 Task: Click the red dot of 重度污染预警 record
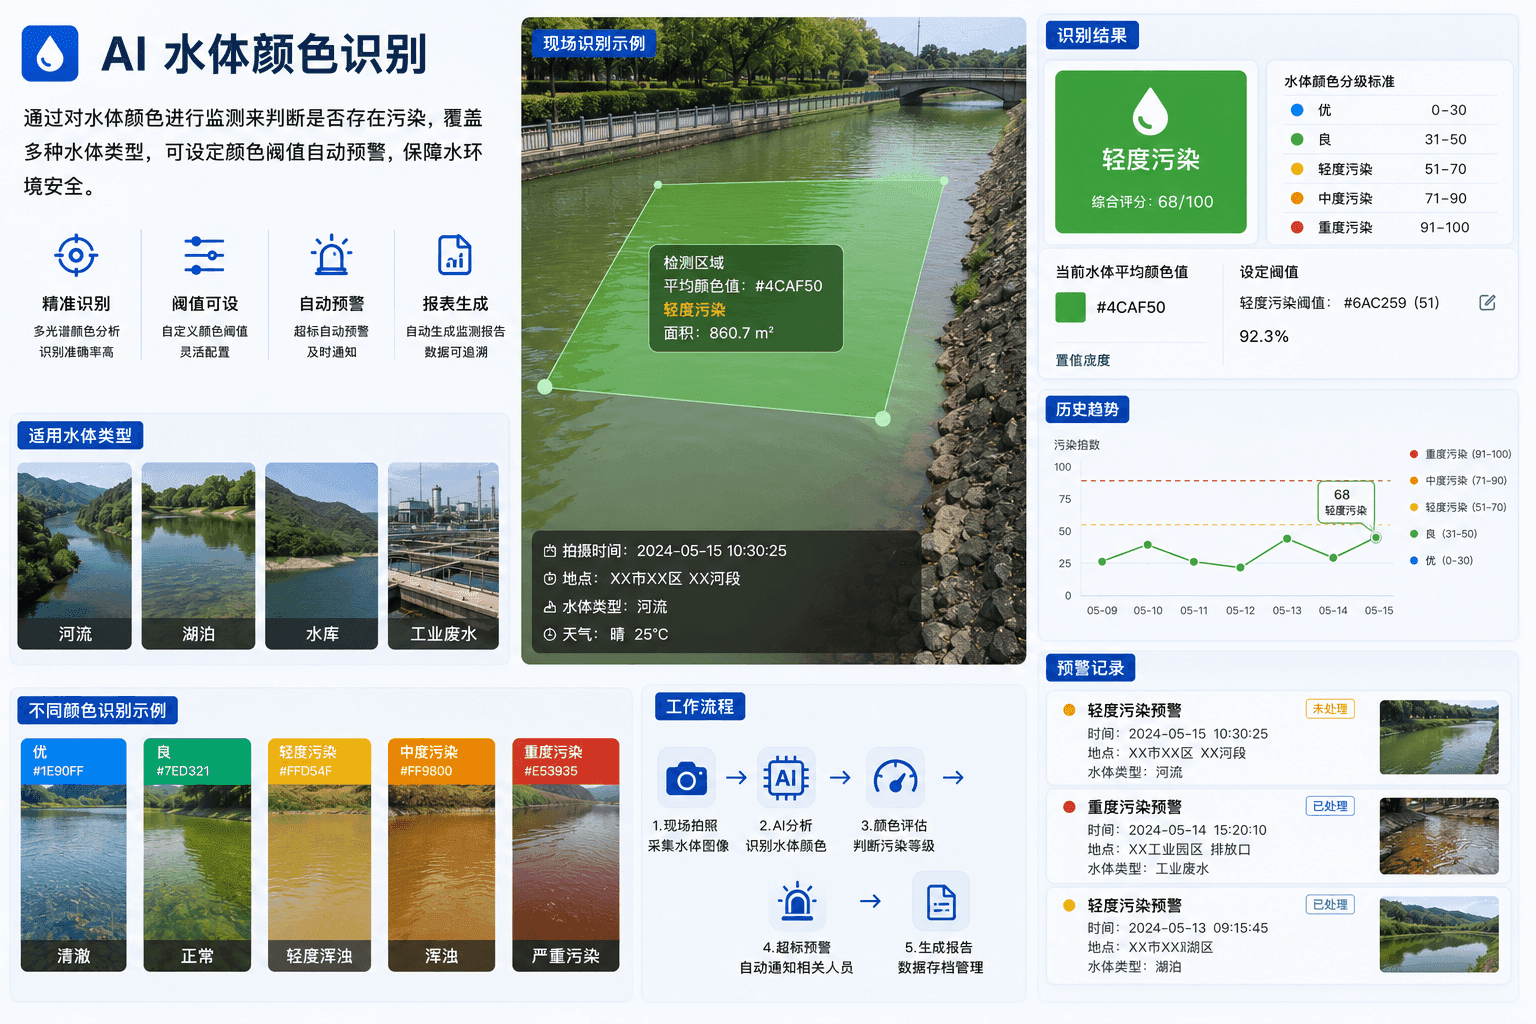point(1069,807)
